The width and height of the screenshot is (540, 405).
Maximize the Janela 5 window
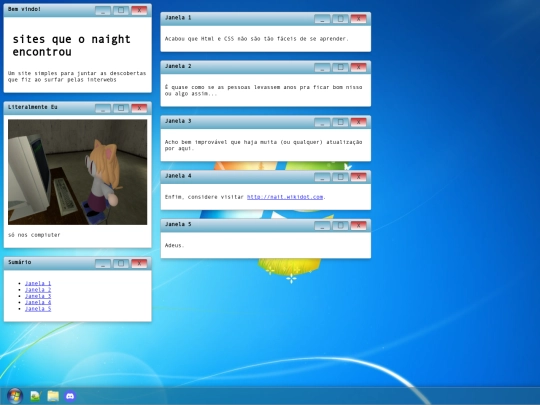point(340,226)
